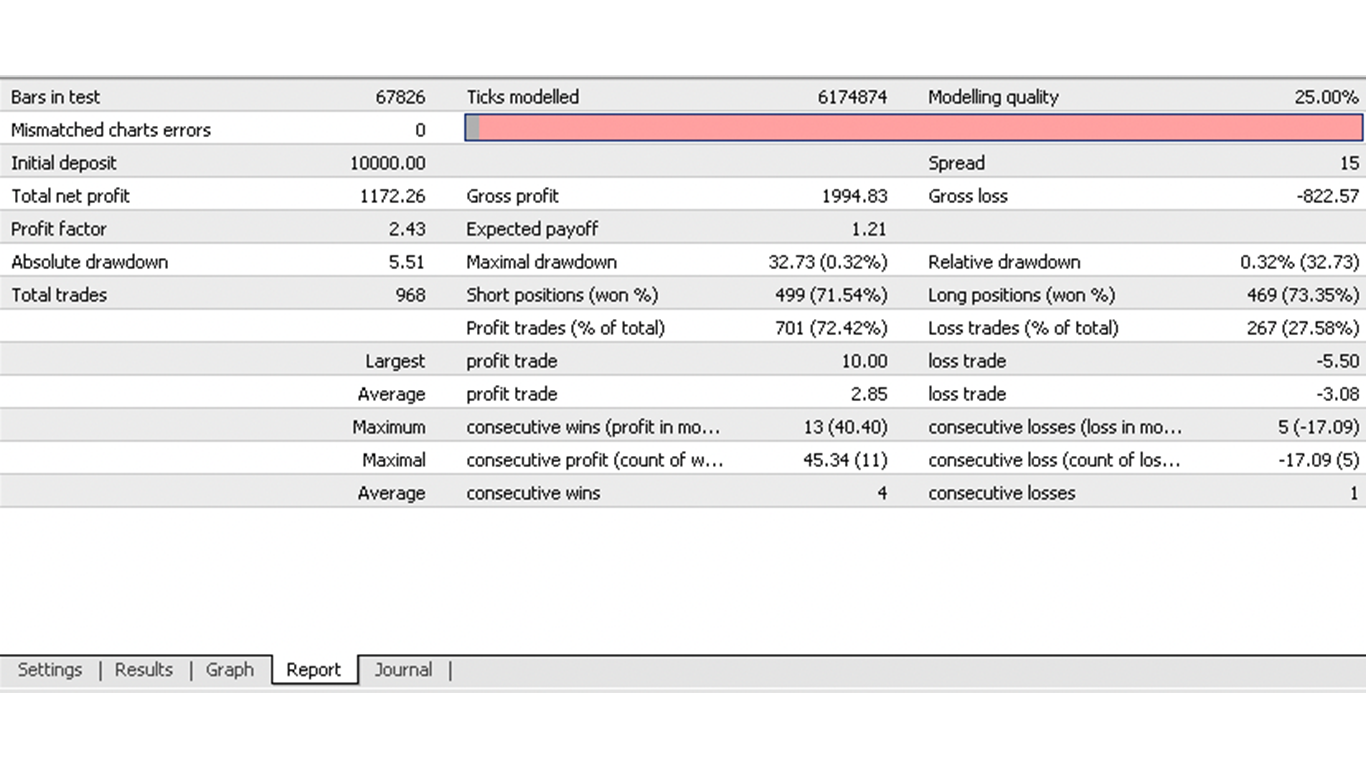
Task: Click the Expected payoff label
Action: [x=532, y=229]
